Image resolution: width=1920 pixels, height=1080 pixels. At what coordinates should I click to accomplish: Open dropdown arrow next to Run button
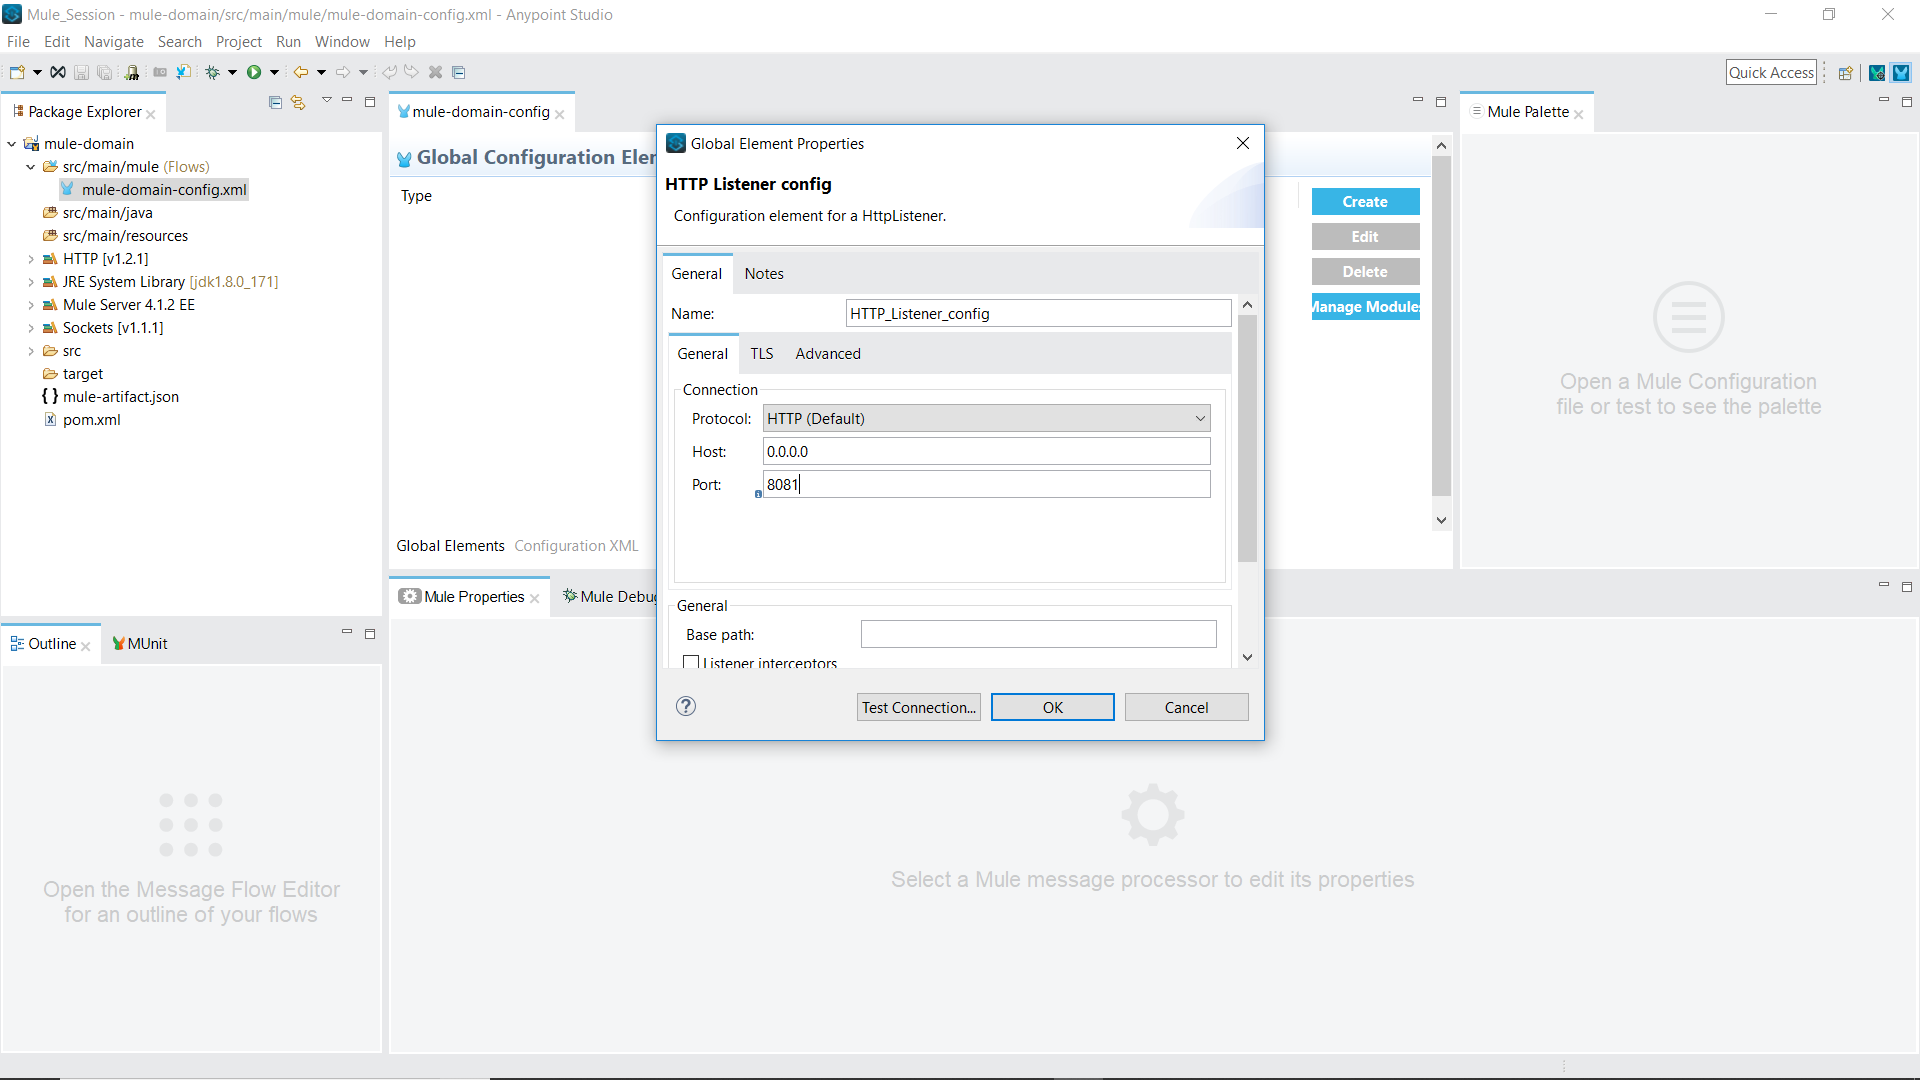click(274, 72)
